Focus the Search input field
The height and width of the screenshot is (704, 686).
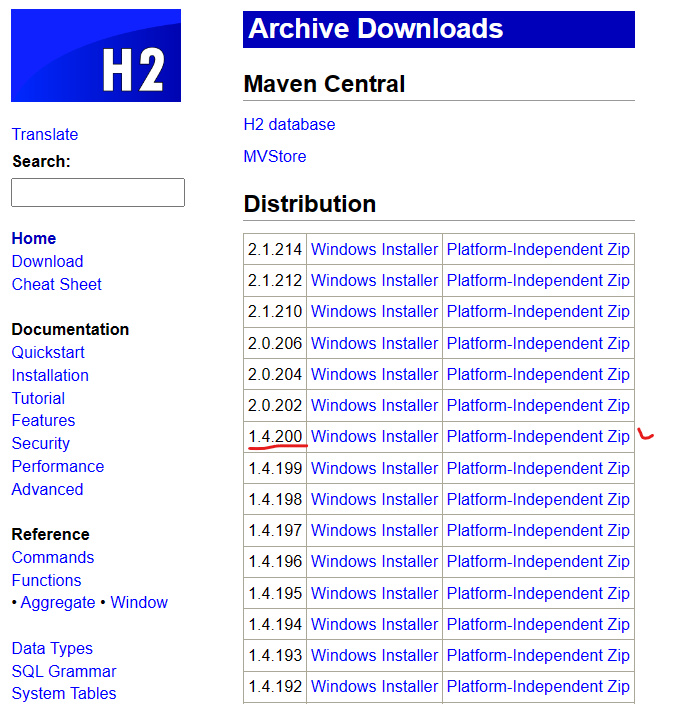(98, 192)
